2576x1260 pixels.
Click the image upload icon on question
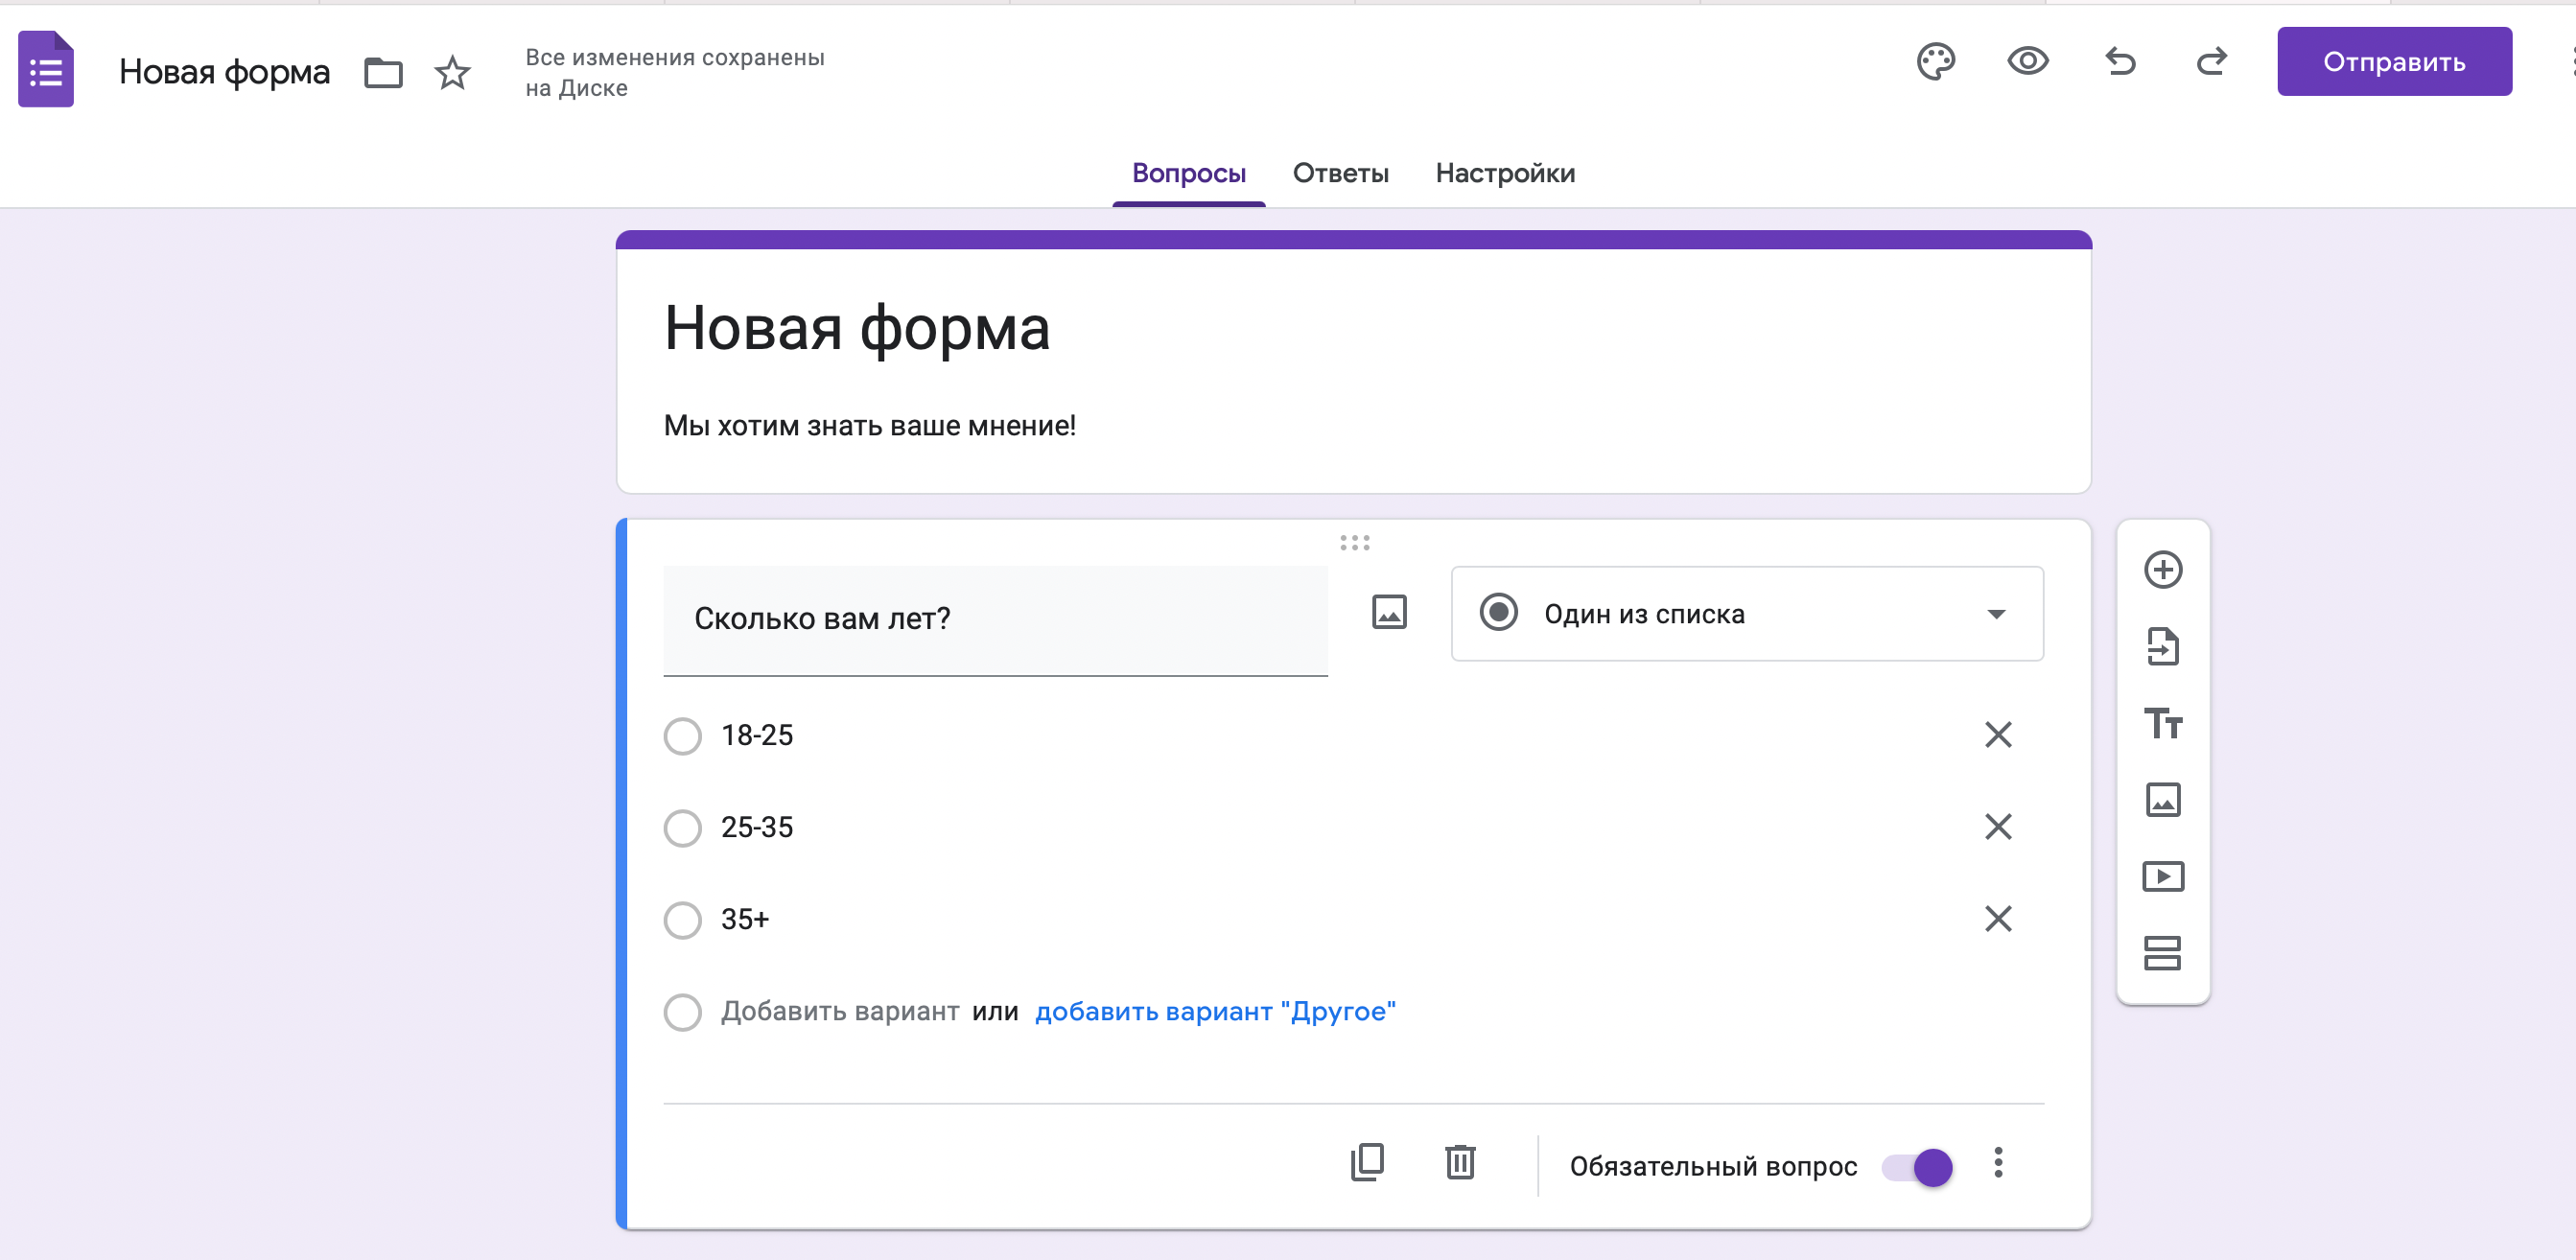tap(1388, 613)
